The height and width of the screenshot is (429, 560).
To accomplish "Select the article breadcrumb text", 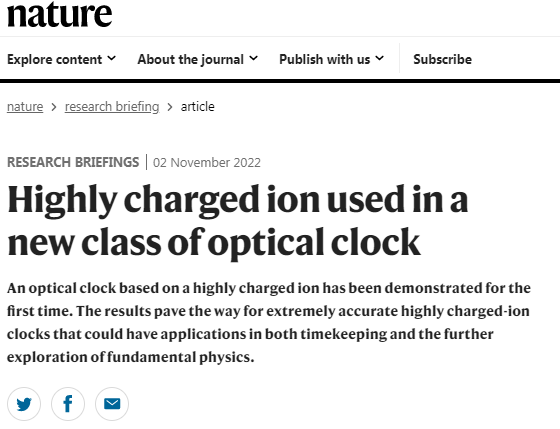I will [198, 106].
